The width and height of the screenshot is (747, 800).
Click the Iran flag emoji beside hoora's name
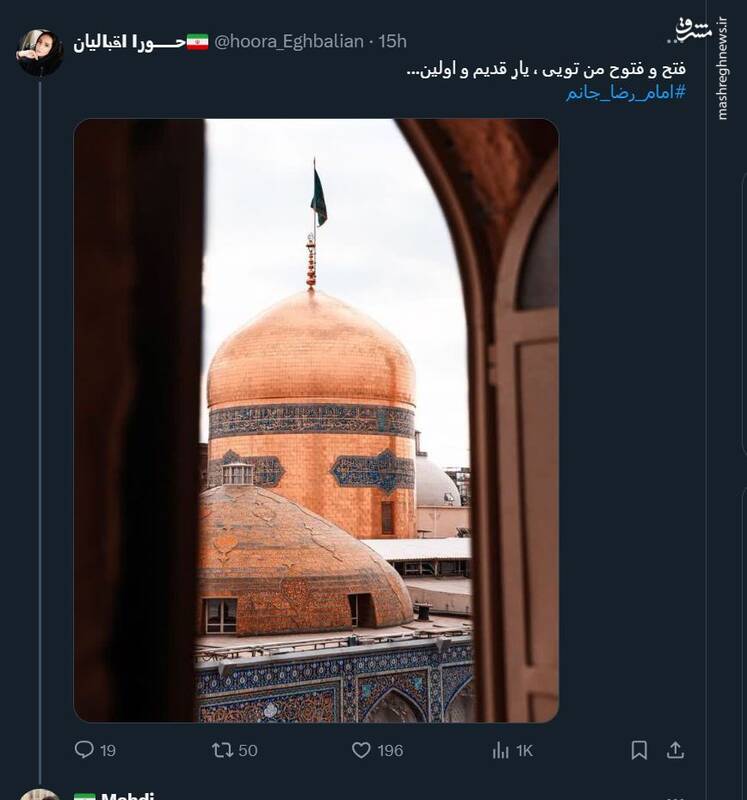(197, 42)
